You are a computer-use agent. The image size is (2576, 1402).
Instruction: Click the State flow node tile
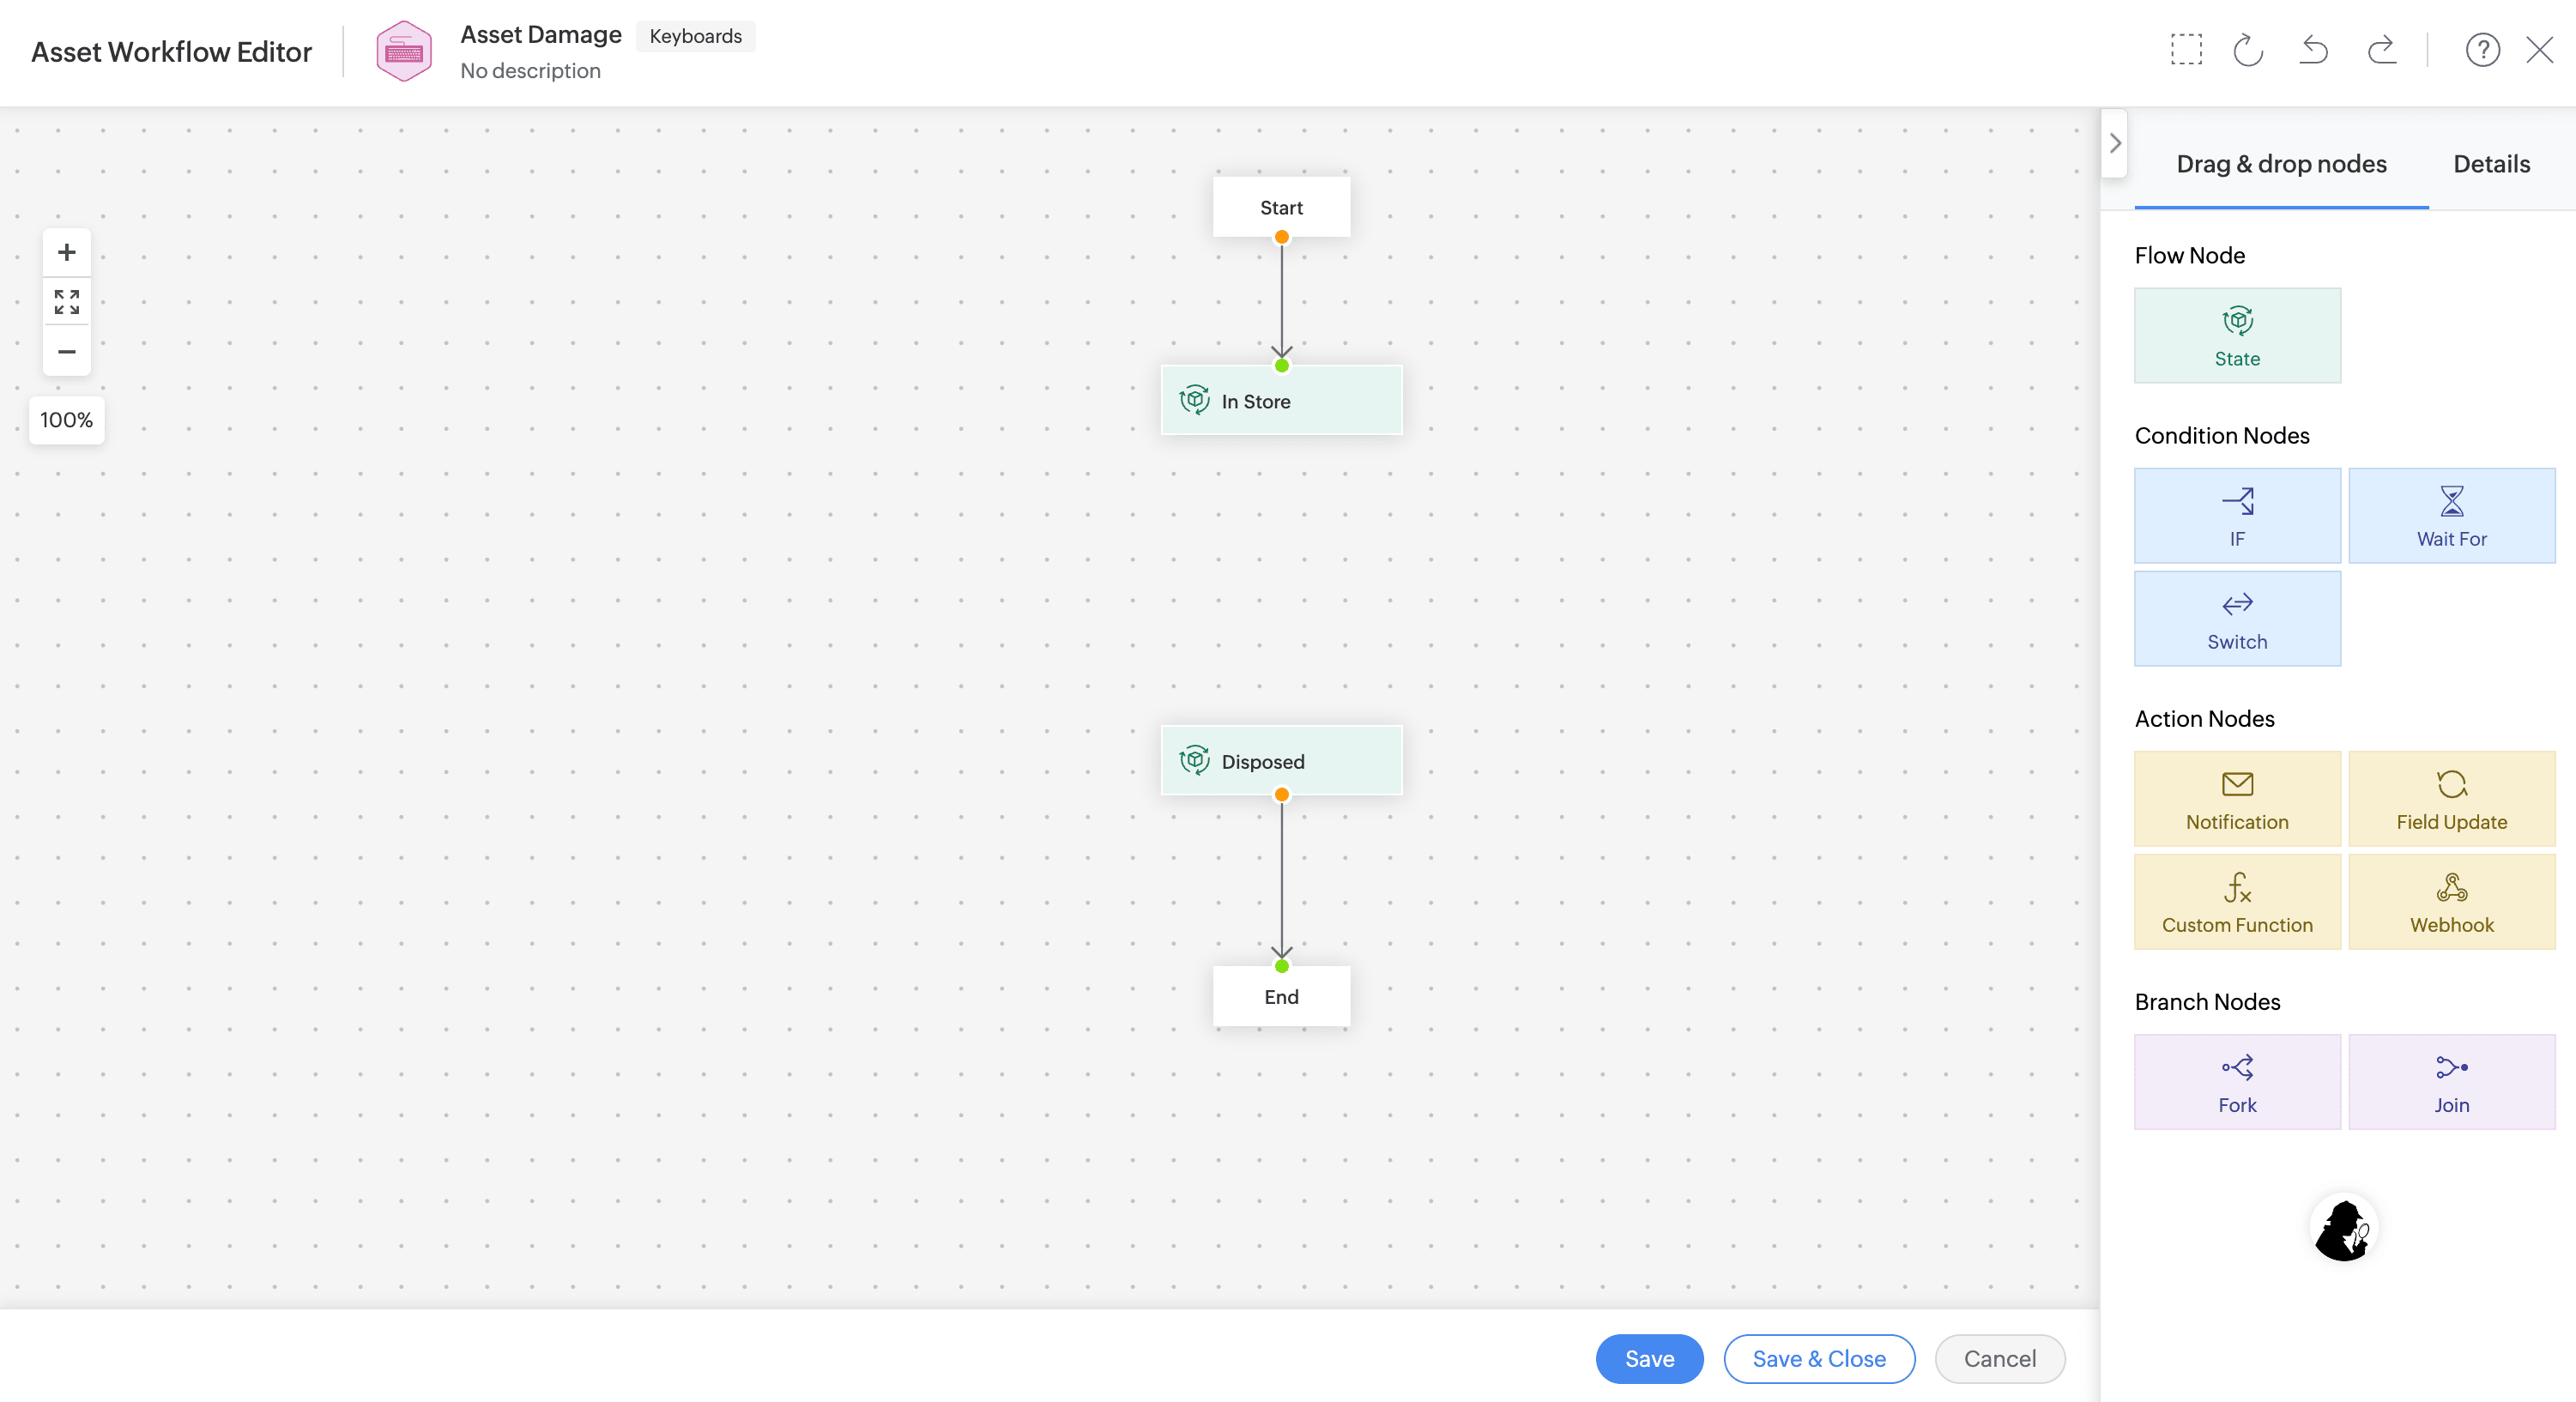(2237, 335)
